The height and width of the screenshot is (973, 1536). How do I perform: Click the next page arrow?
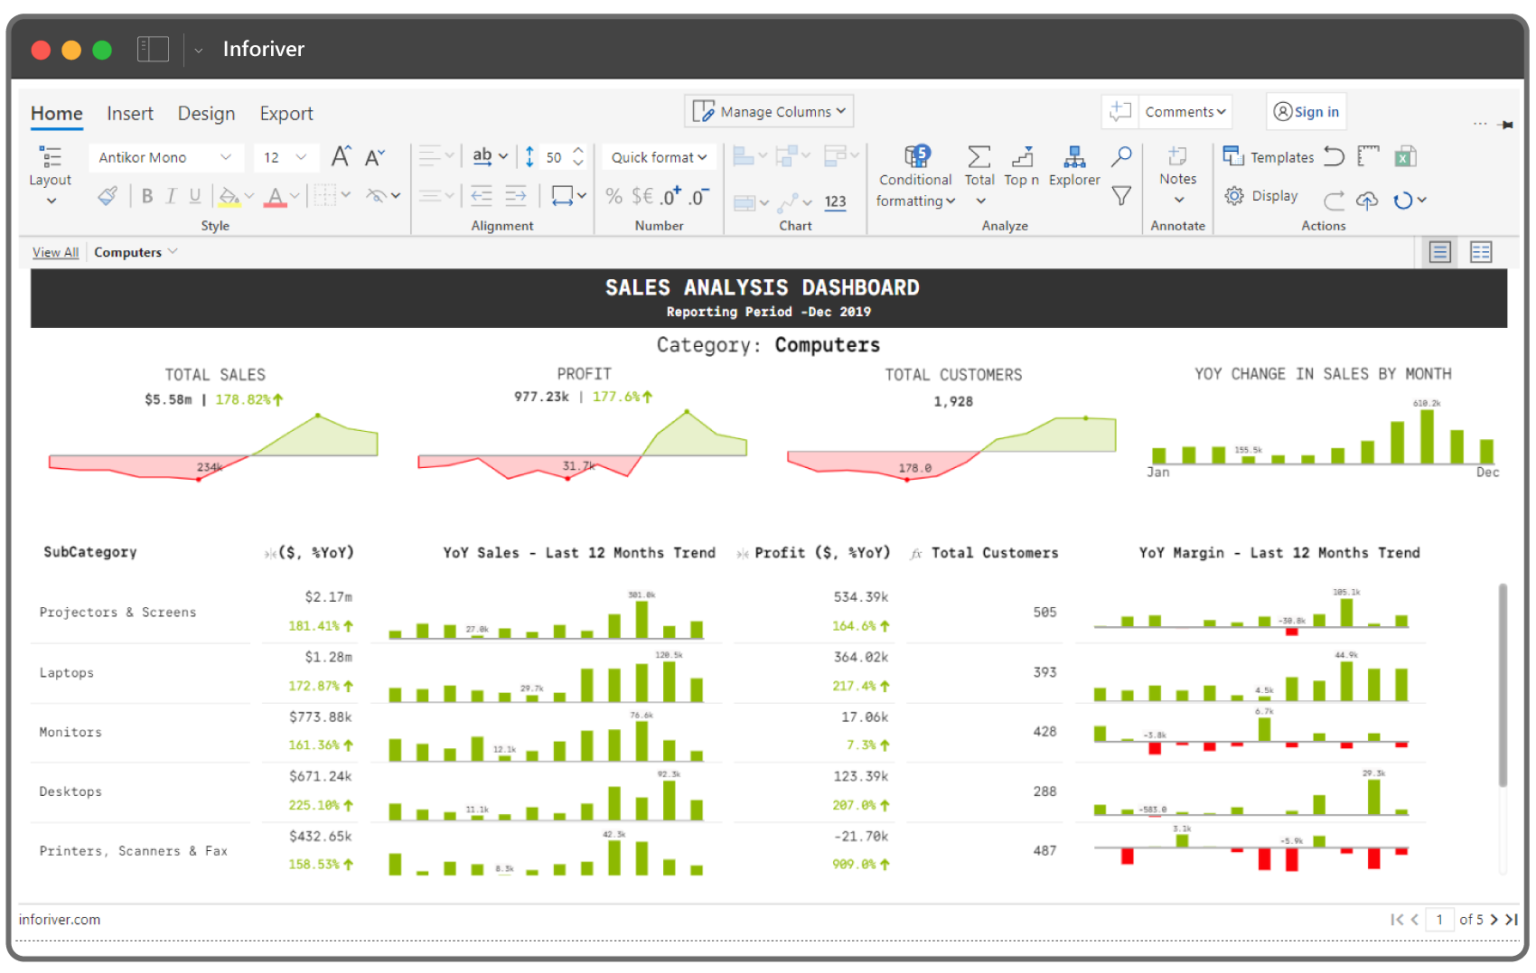pos(1494,920)
